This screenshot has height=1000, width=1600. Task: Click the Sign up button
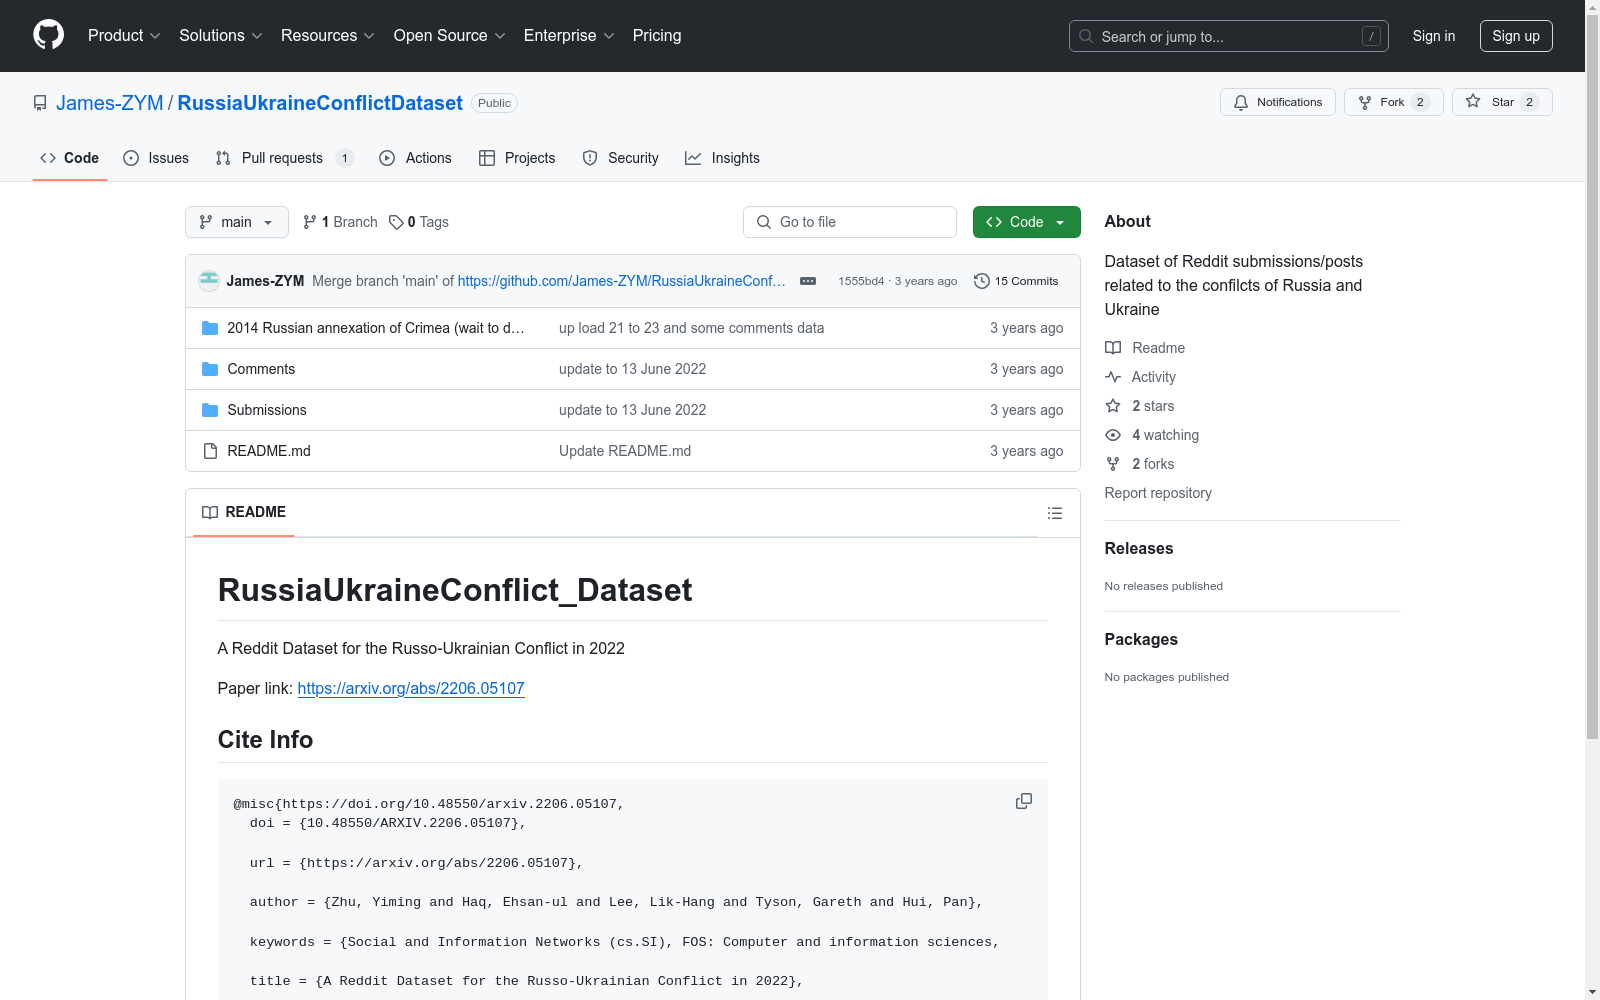coord(1516,36)
